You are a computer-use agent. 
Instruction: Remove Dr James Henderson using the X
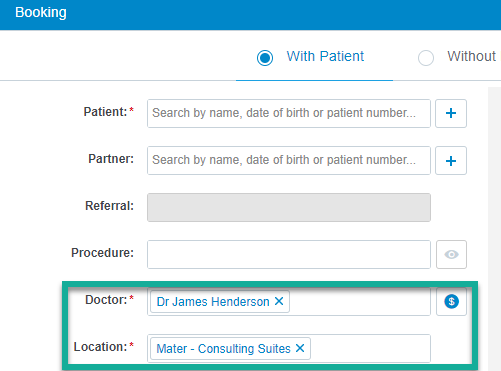point(279,301)
